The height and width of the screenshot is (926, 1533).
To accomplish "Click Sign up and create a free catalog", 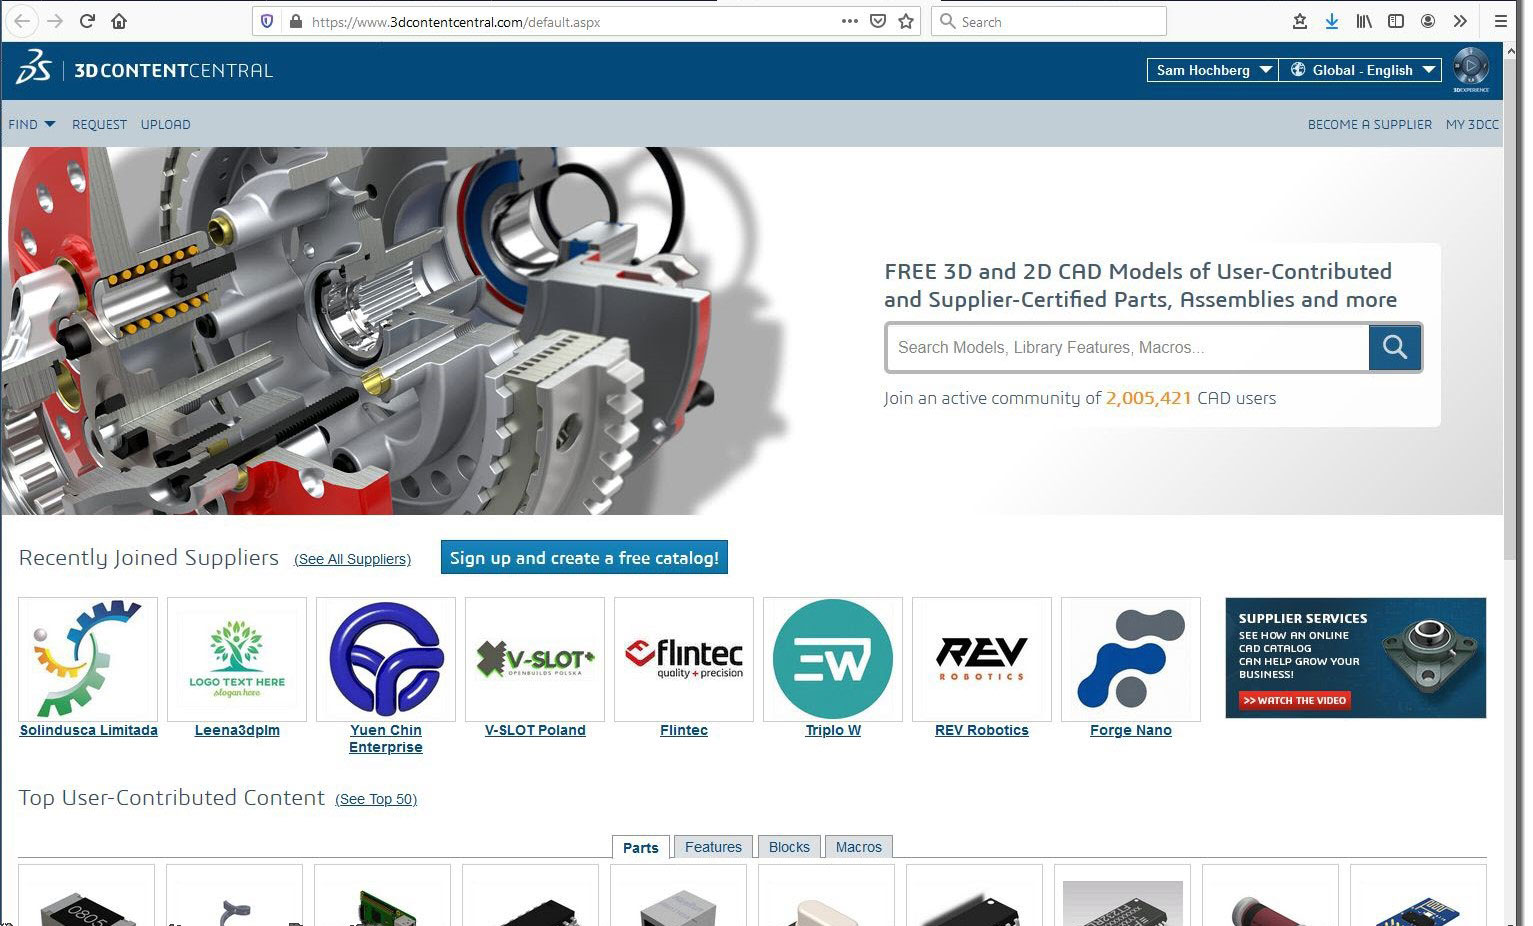I will [x=584, y=558].
